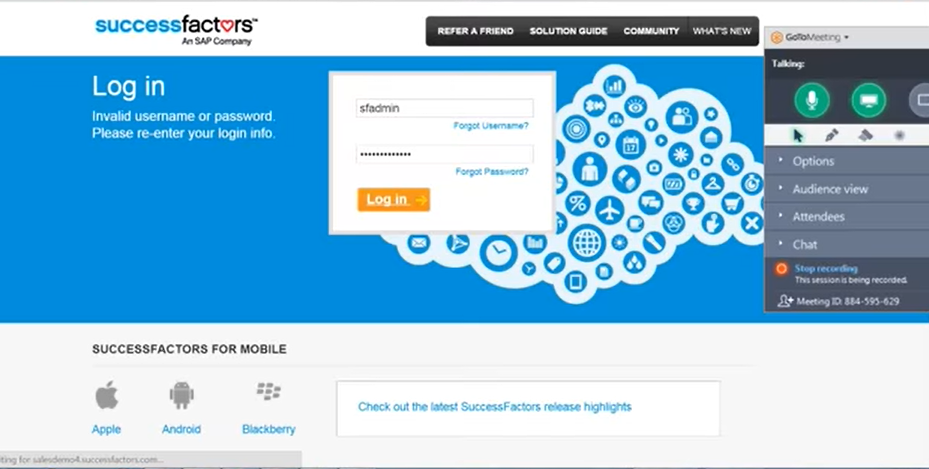The image size is (929, 469).
Task: Open the Apple text link
Action: 106,429
